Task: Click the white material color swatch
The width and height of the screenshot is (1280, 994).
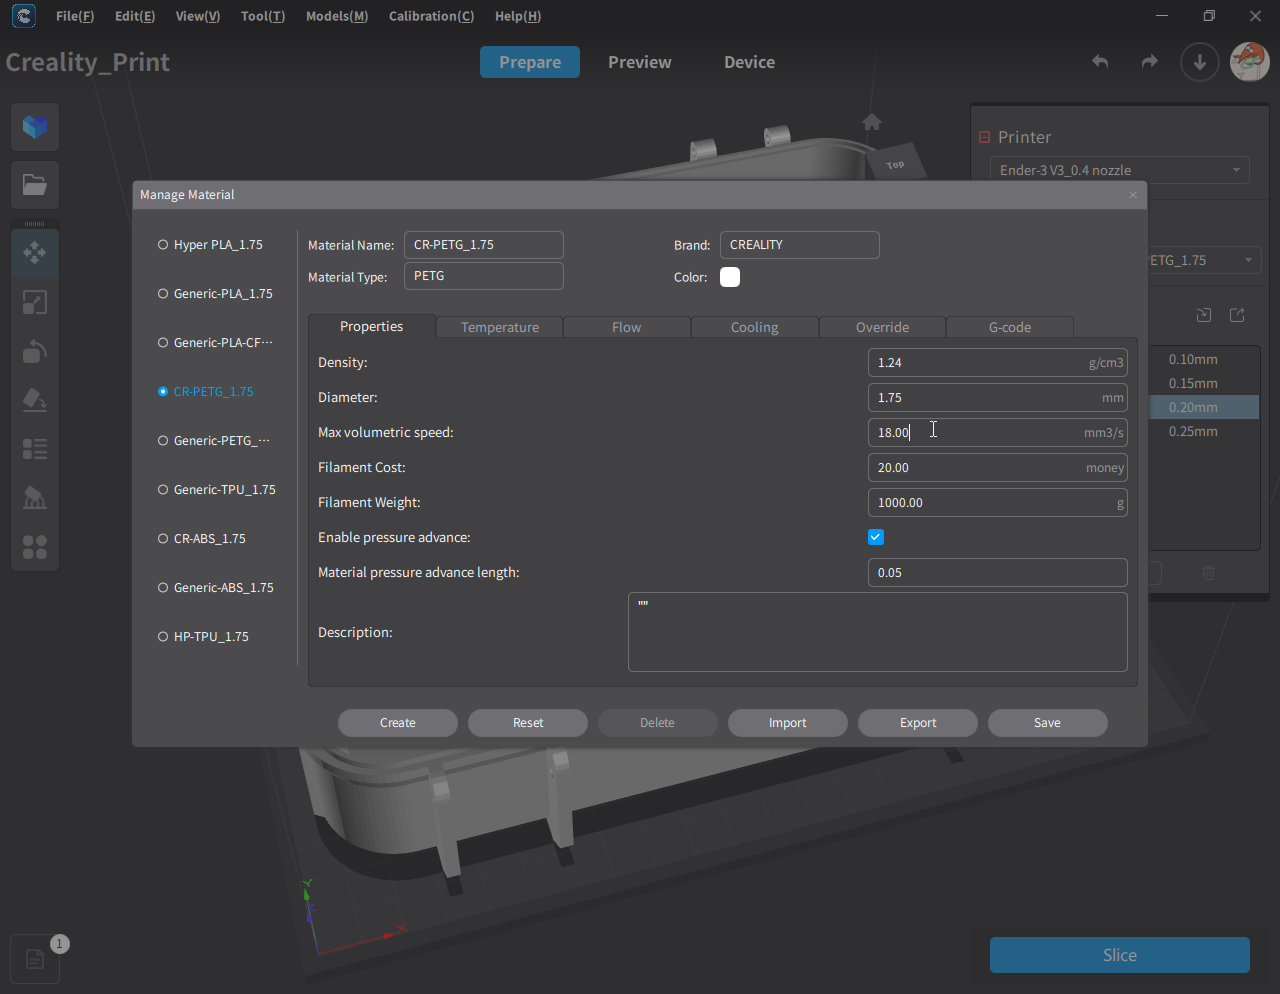Action: [730, 277]
